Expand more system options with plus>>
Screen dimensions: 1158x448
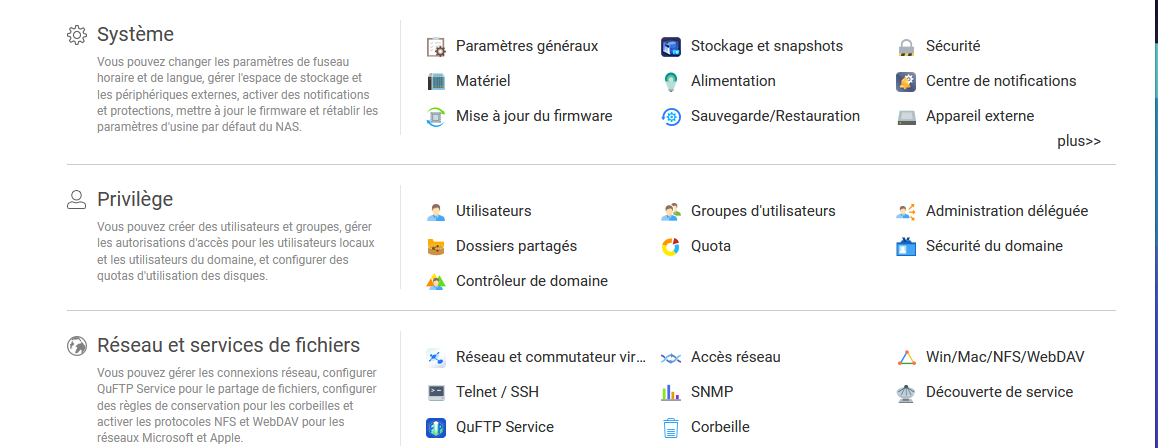(1079, 141)
